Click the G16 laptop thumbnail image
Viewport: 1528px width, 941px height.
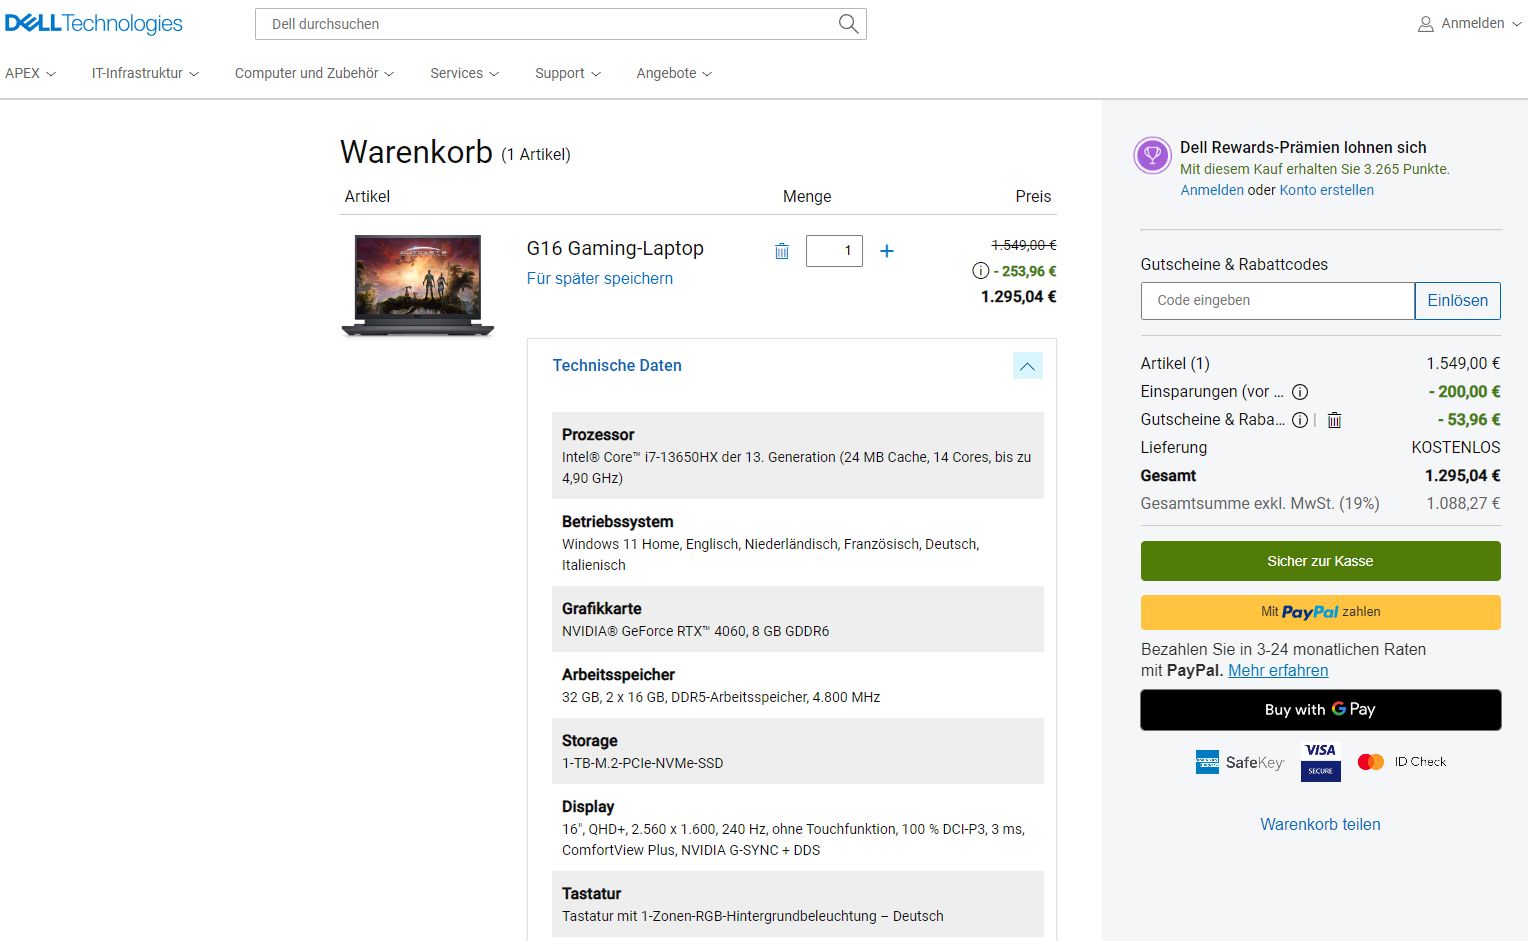tap(418, 284)
